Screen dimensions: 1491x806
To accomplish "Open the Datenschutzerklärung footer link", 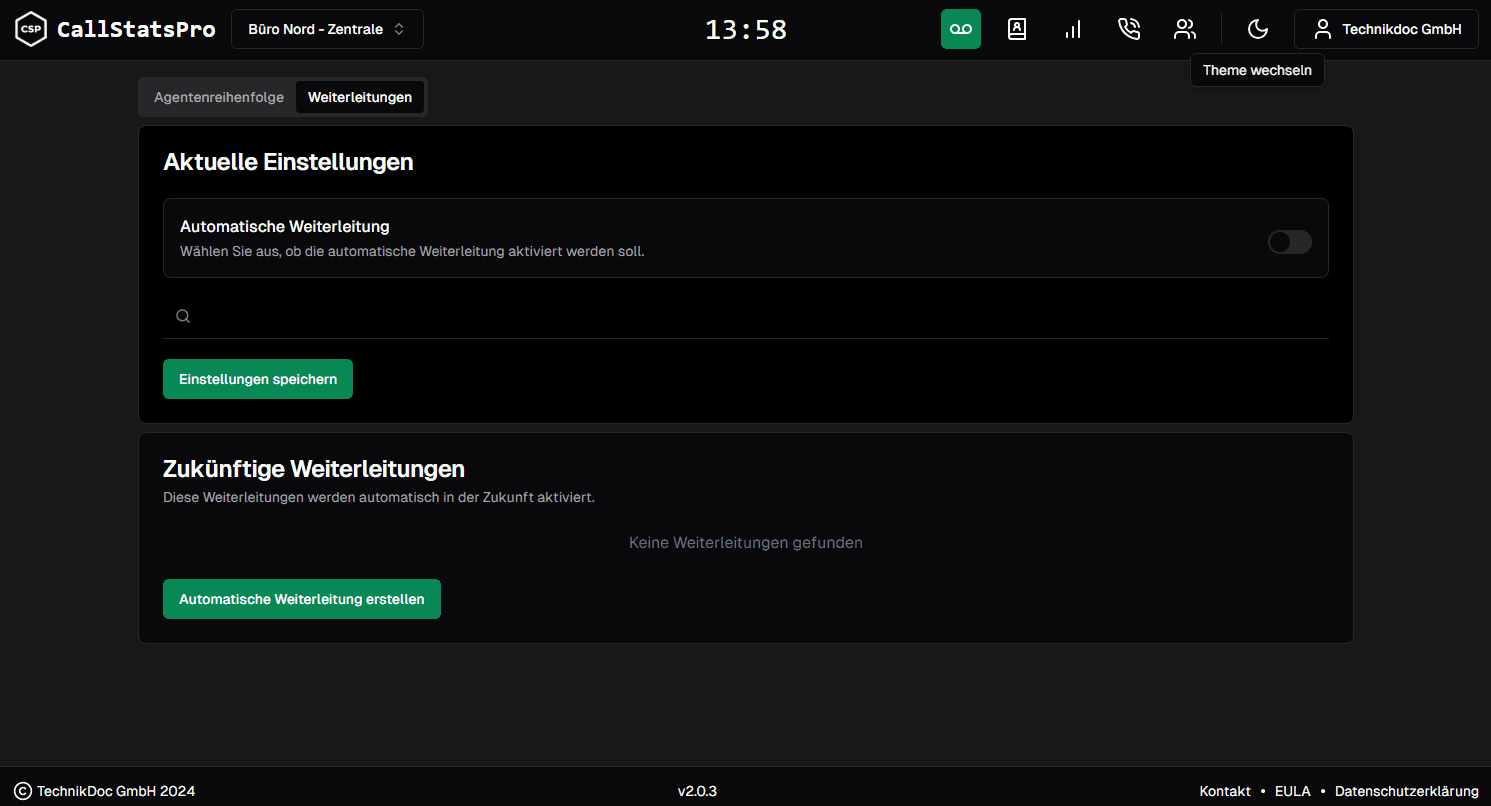I will [1406, 791].
